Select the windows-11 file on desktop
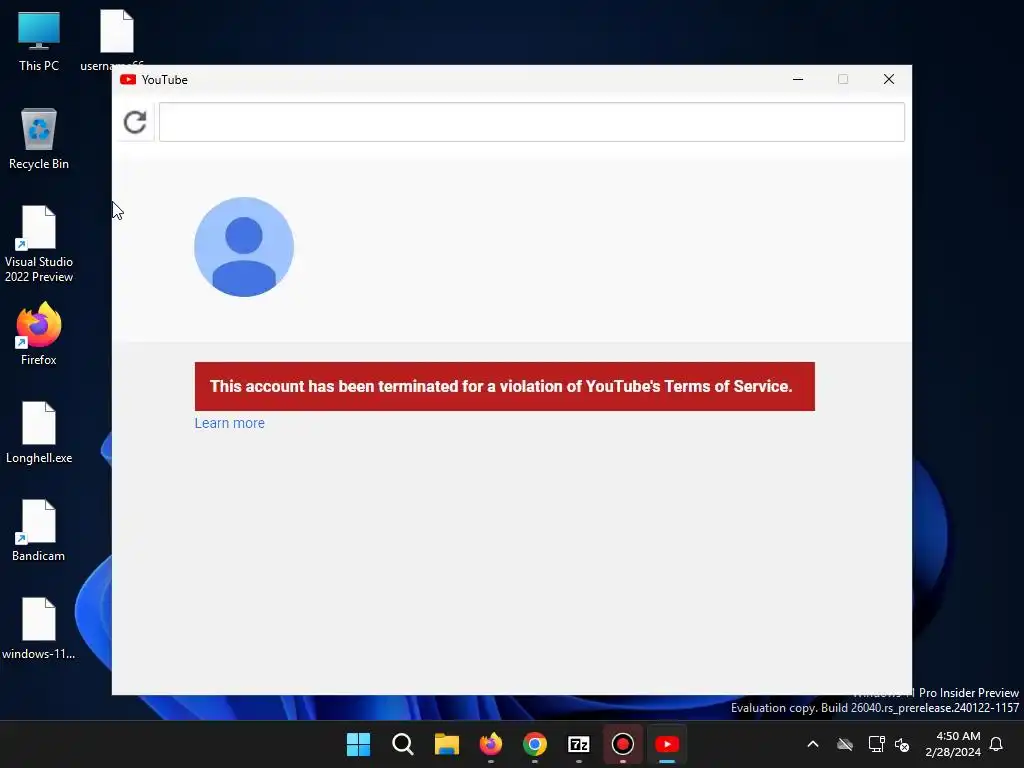1024x768 pixels. 39,628
